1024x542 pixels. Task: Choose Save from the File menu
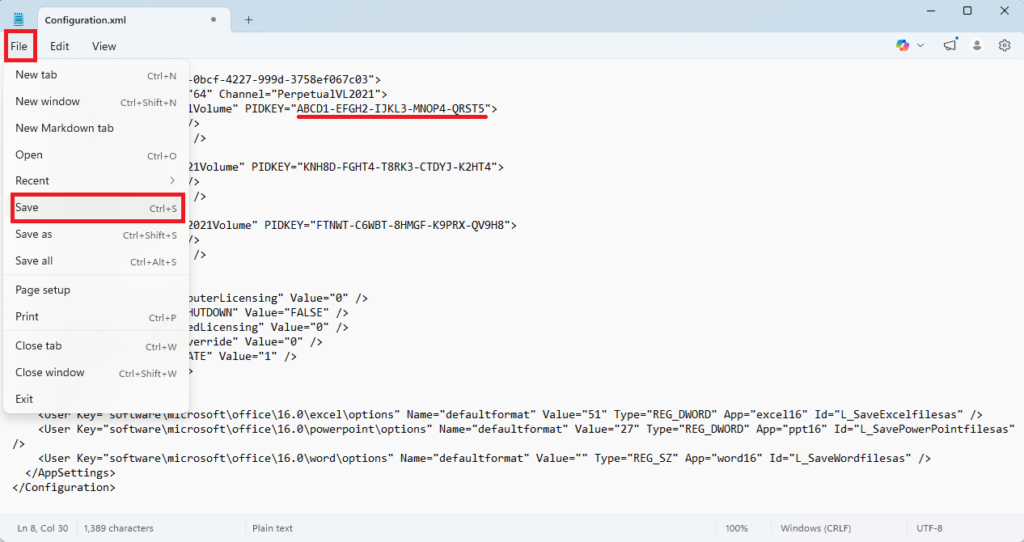pyautogui.click(x=97, y=208)
